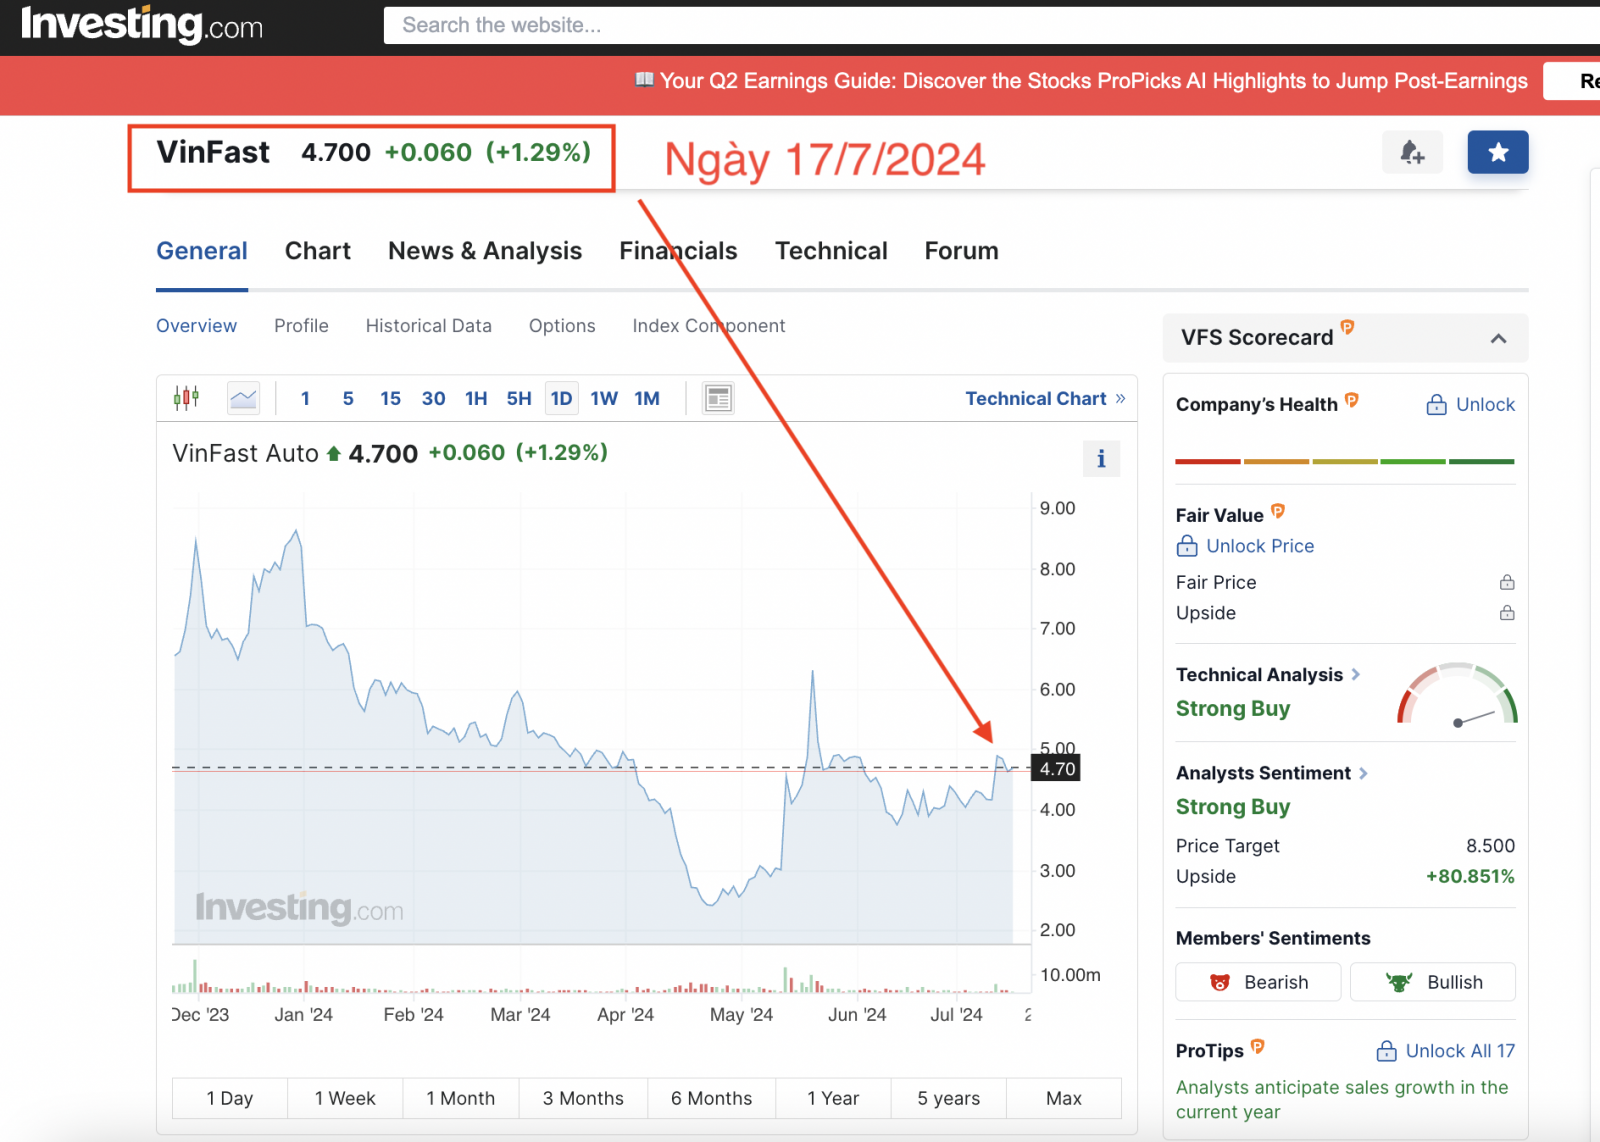Click the lock icon beside Unlock All 17
Image resolution: width=1600 pixels, height=1142 pixels.
pyautogui.click(x=1386, y=1051)
